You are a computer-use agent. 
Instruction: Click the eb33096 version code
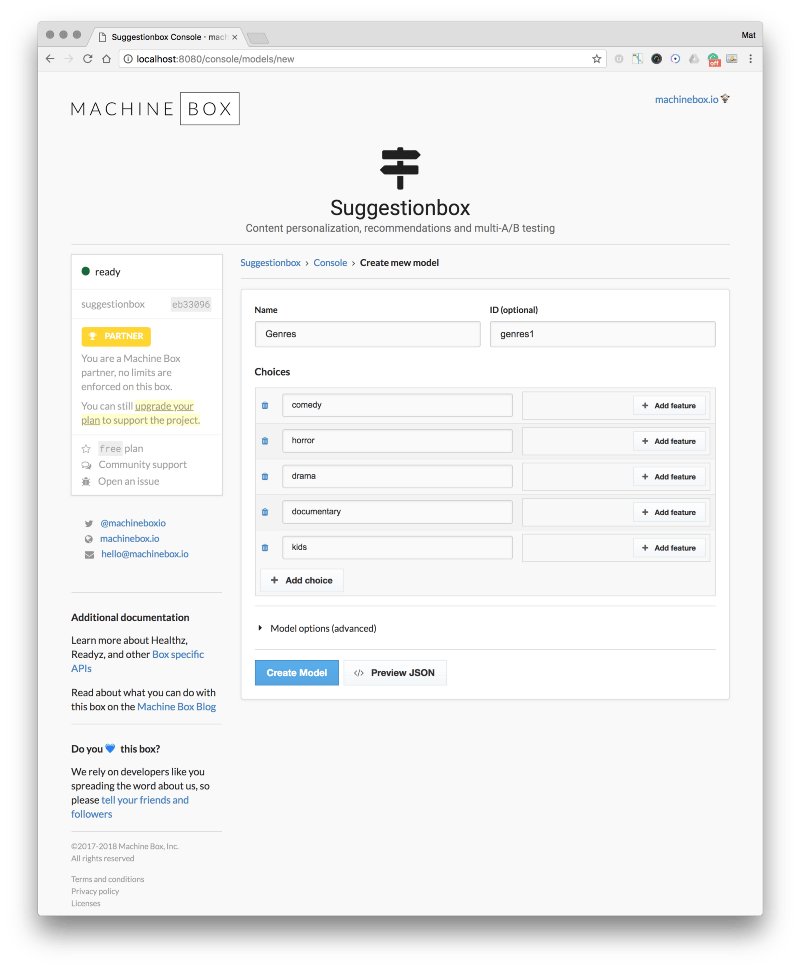tap(191, 304)
